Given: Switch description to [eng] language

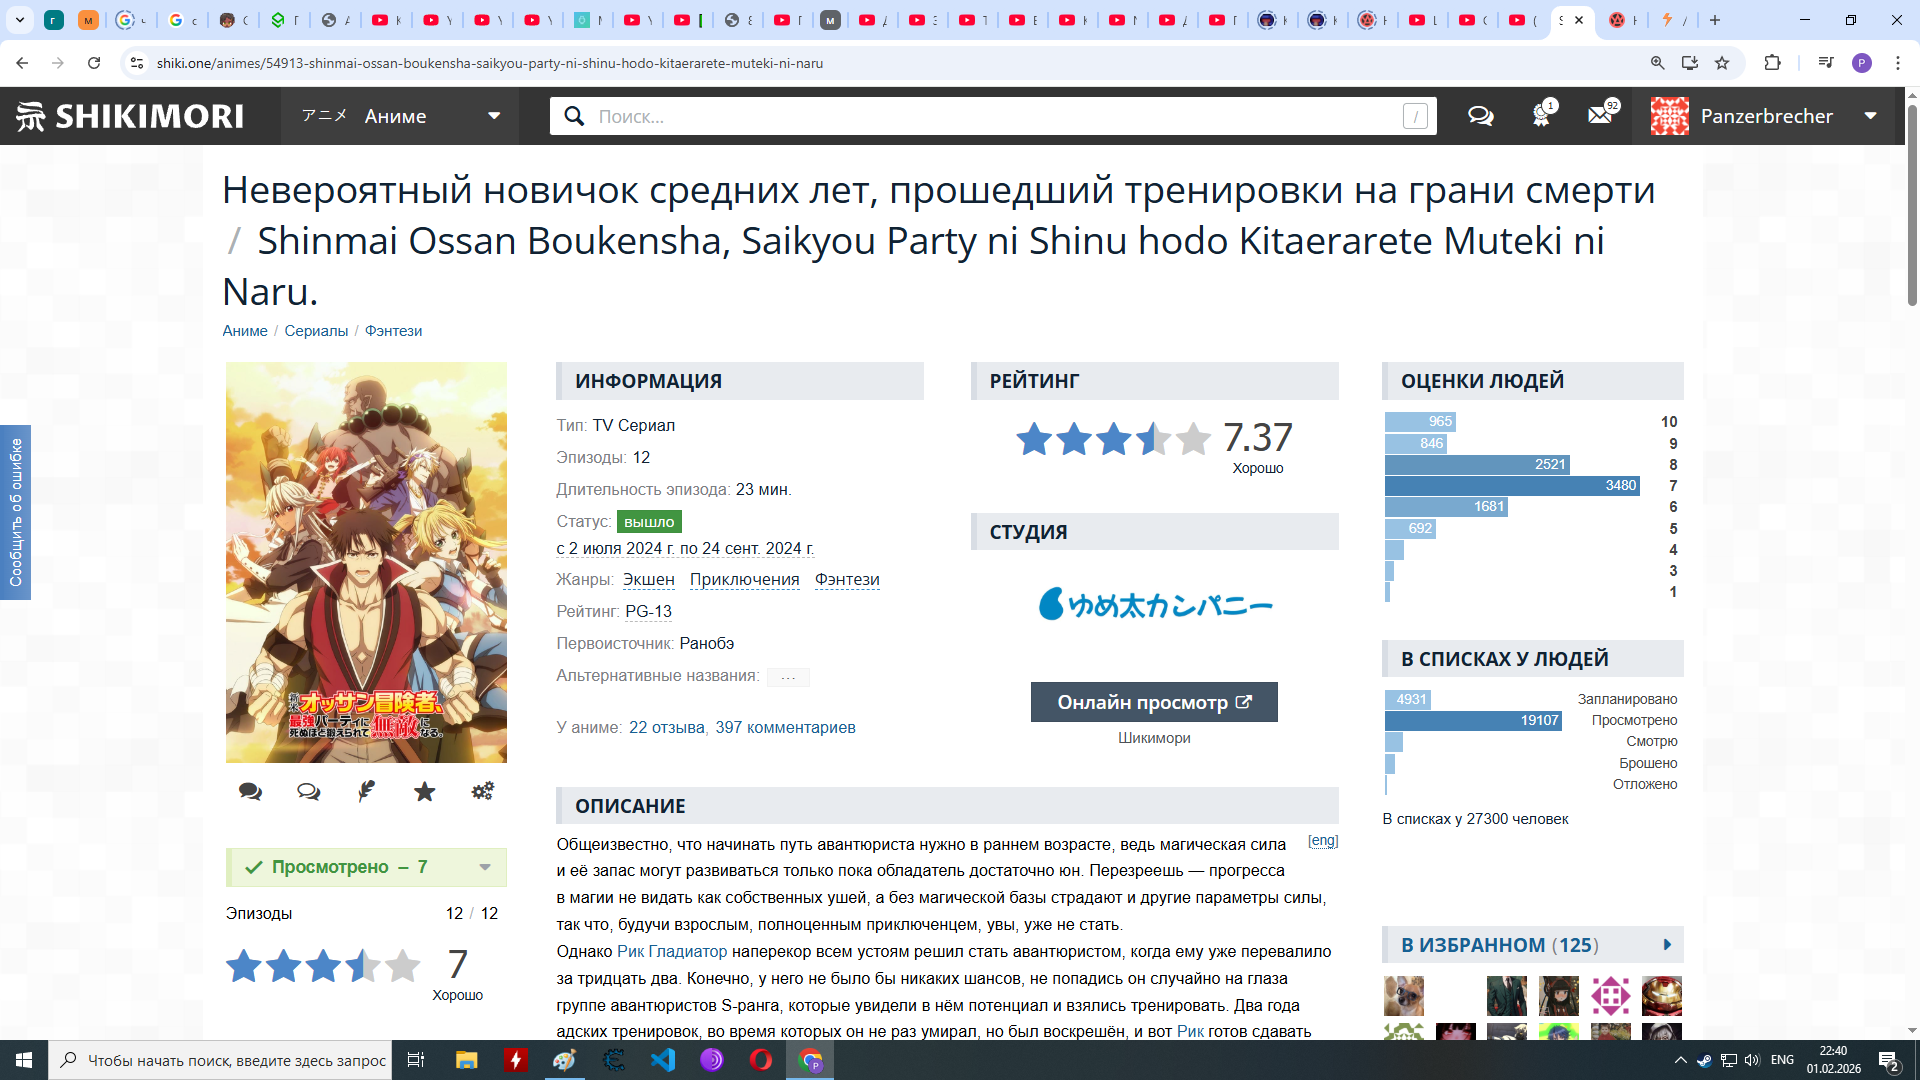Looking at the screenshot, I should pos(1322,841).
